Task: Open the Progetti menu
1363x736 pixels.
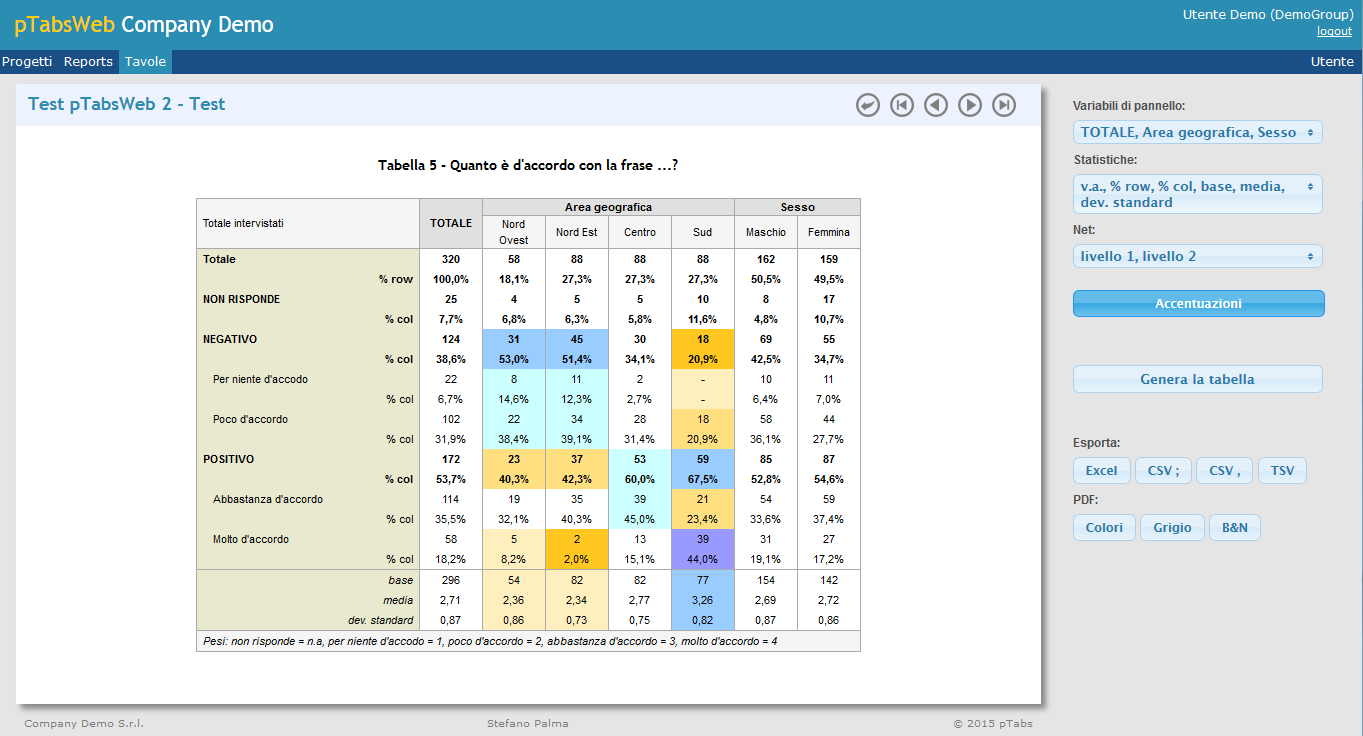Action: click(x=27, y=62)
